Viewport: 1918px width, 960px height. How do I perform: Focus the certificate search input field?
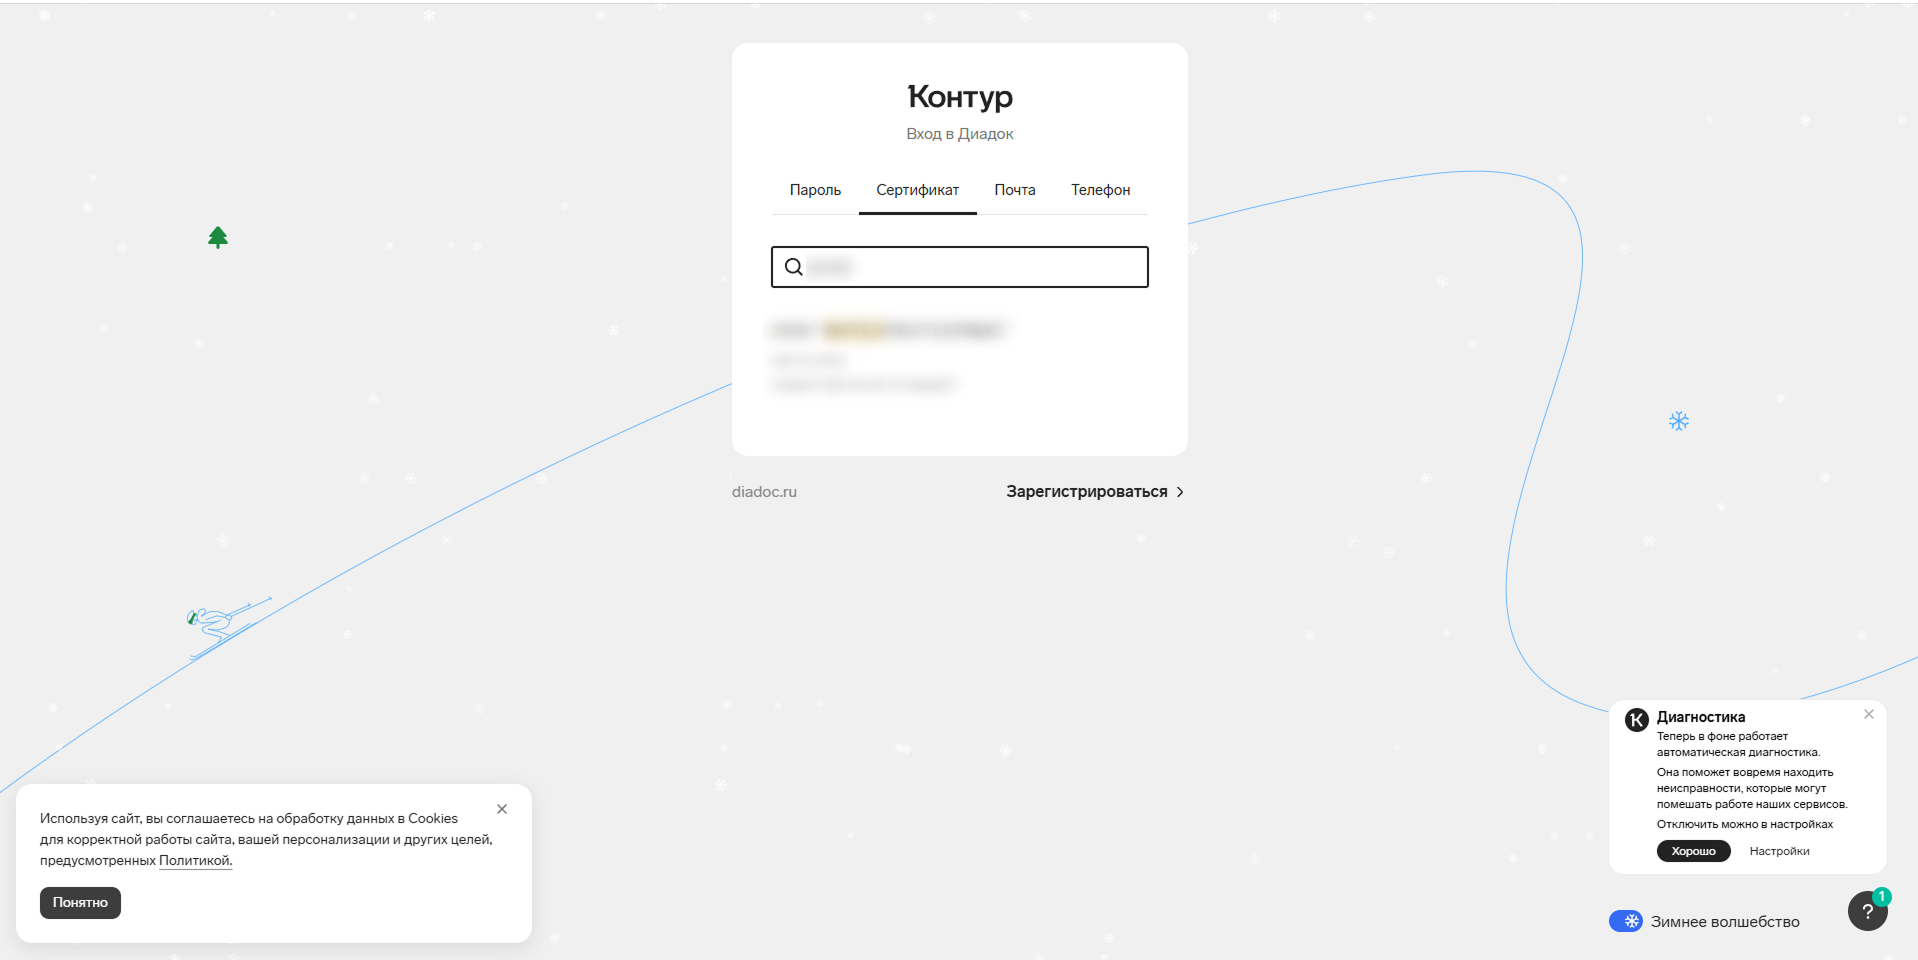click(975, 267)
